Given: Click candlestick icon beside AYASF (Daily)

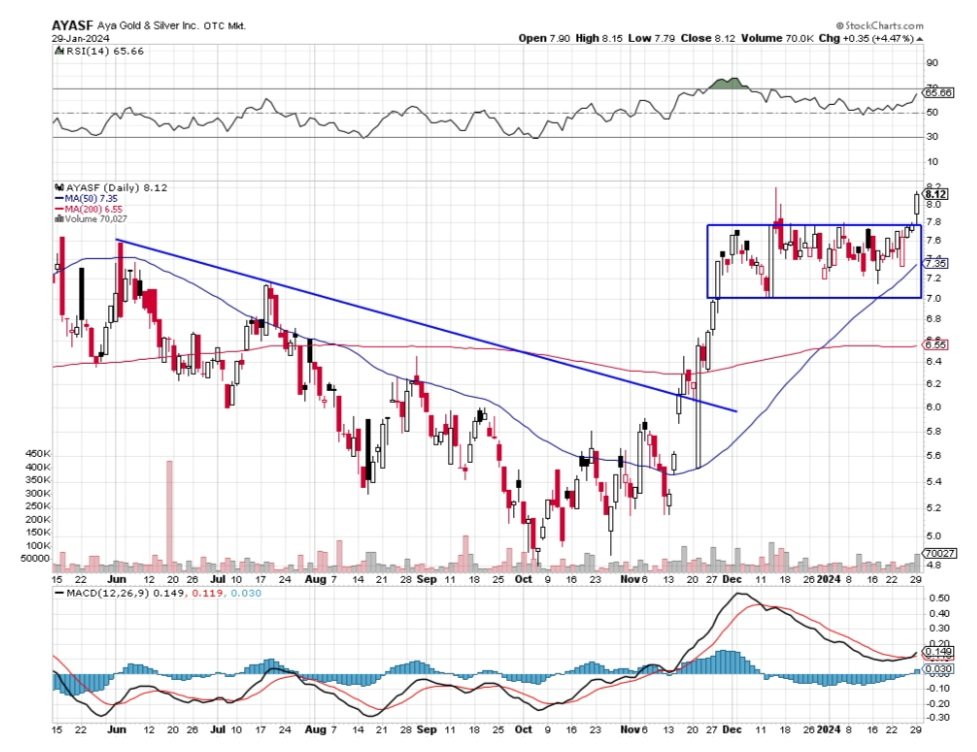Looking at the screenshot, I should pos(60,187).
